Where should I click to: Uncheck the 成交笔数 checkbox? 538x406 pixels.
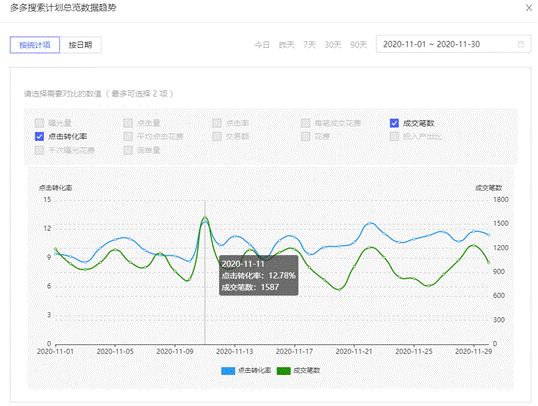point(394,123)
